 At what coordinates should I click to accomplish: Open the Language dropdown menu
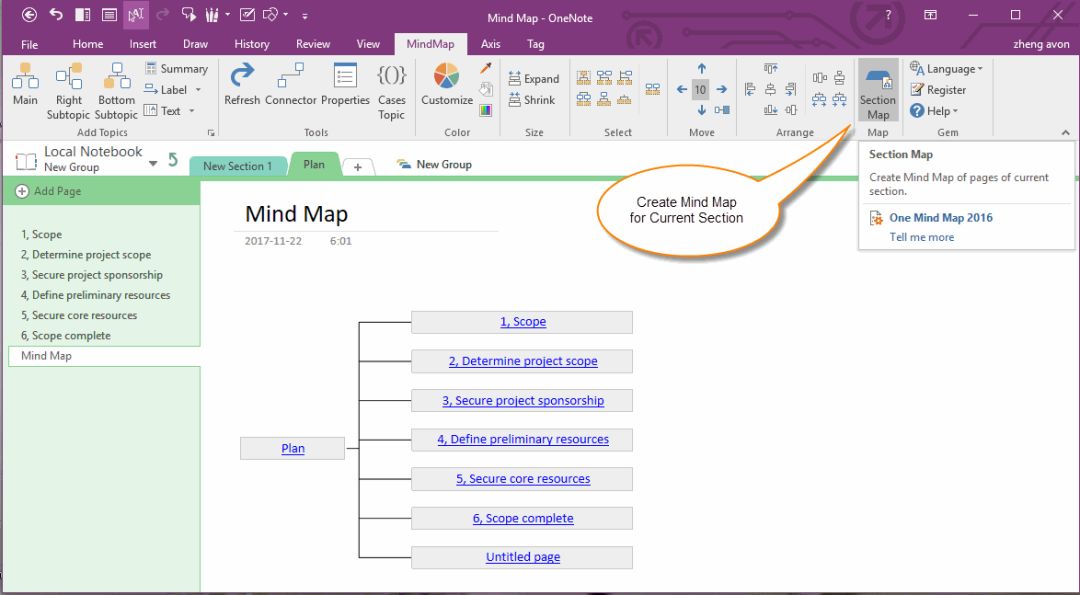(x=946, y=69)
